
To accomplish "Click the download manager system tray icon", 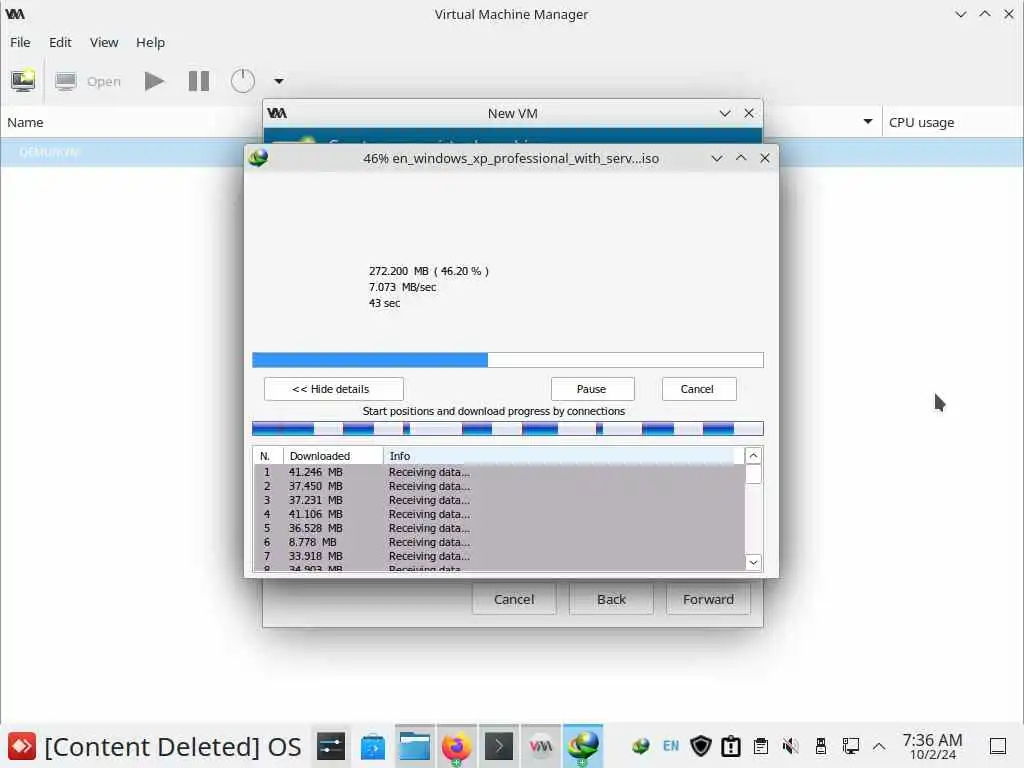I will (641, 746).
